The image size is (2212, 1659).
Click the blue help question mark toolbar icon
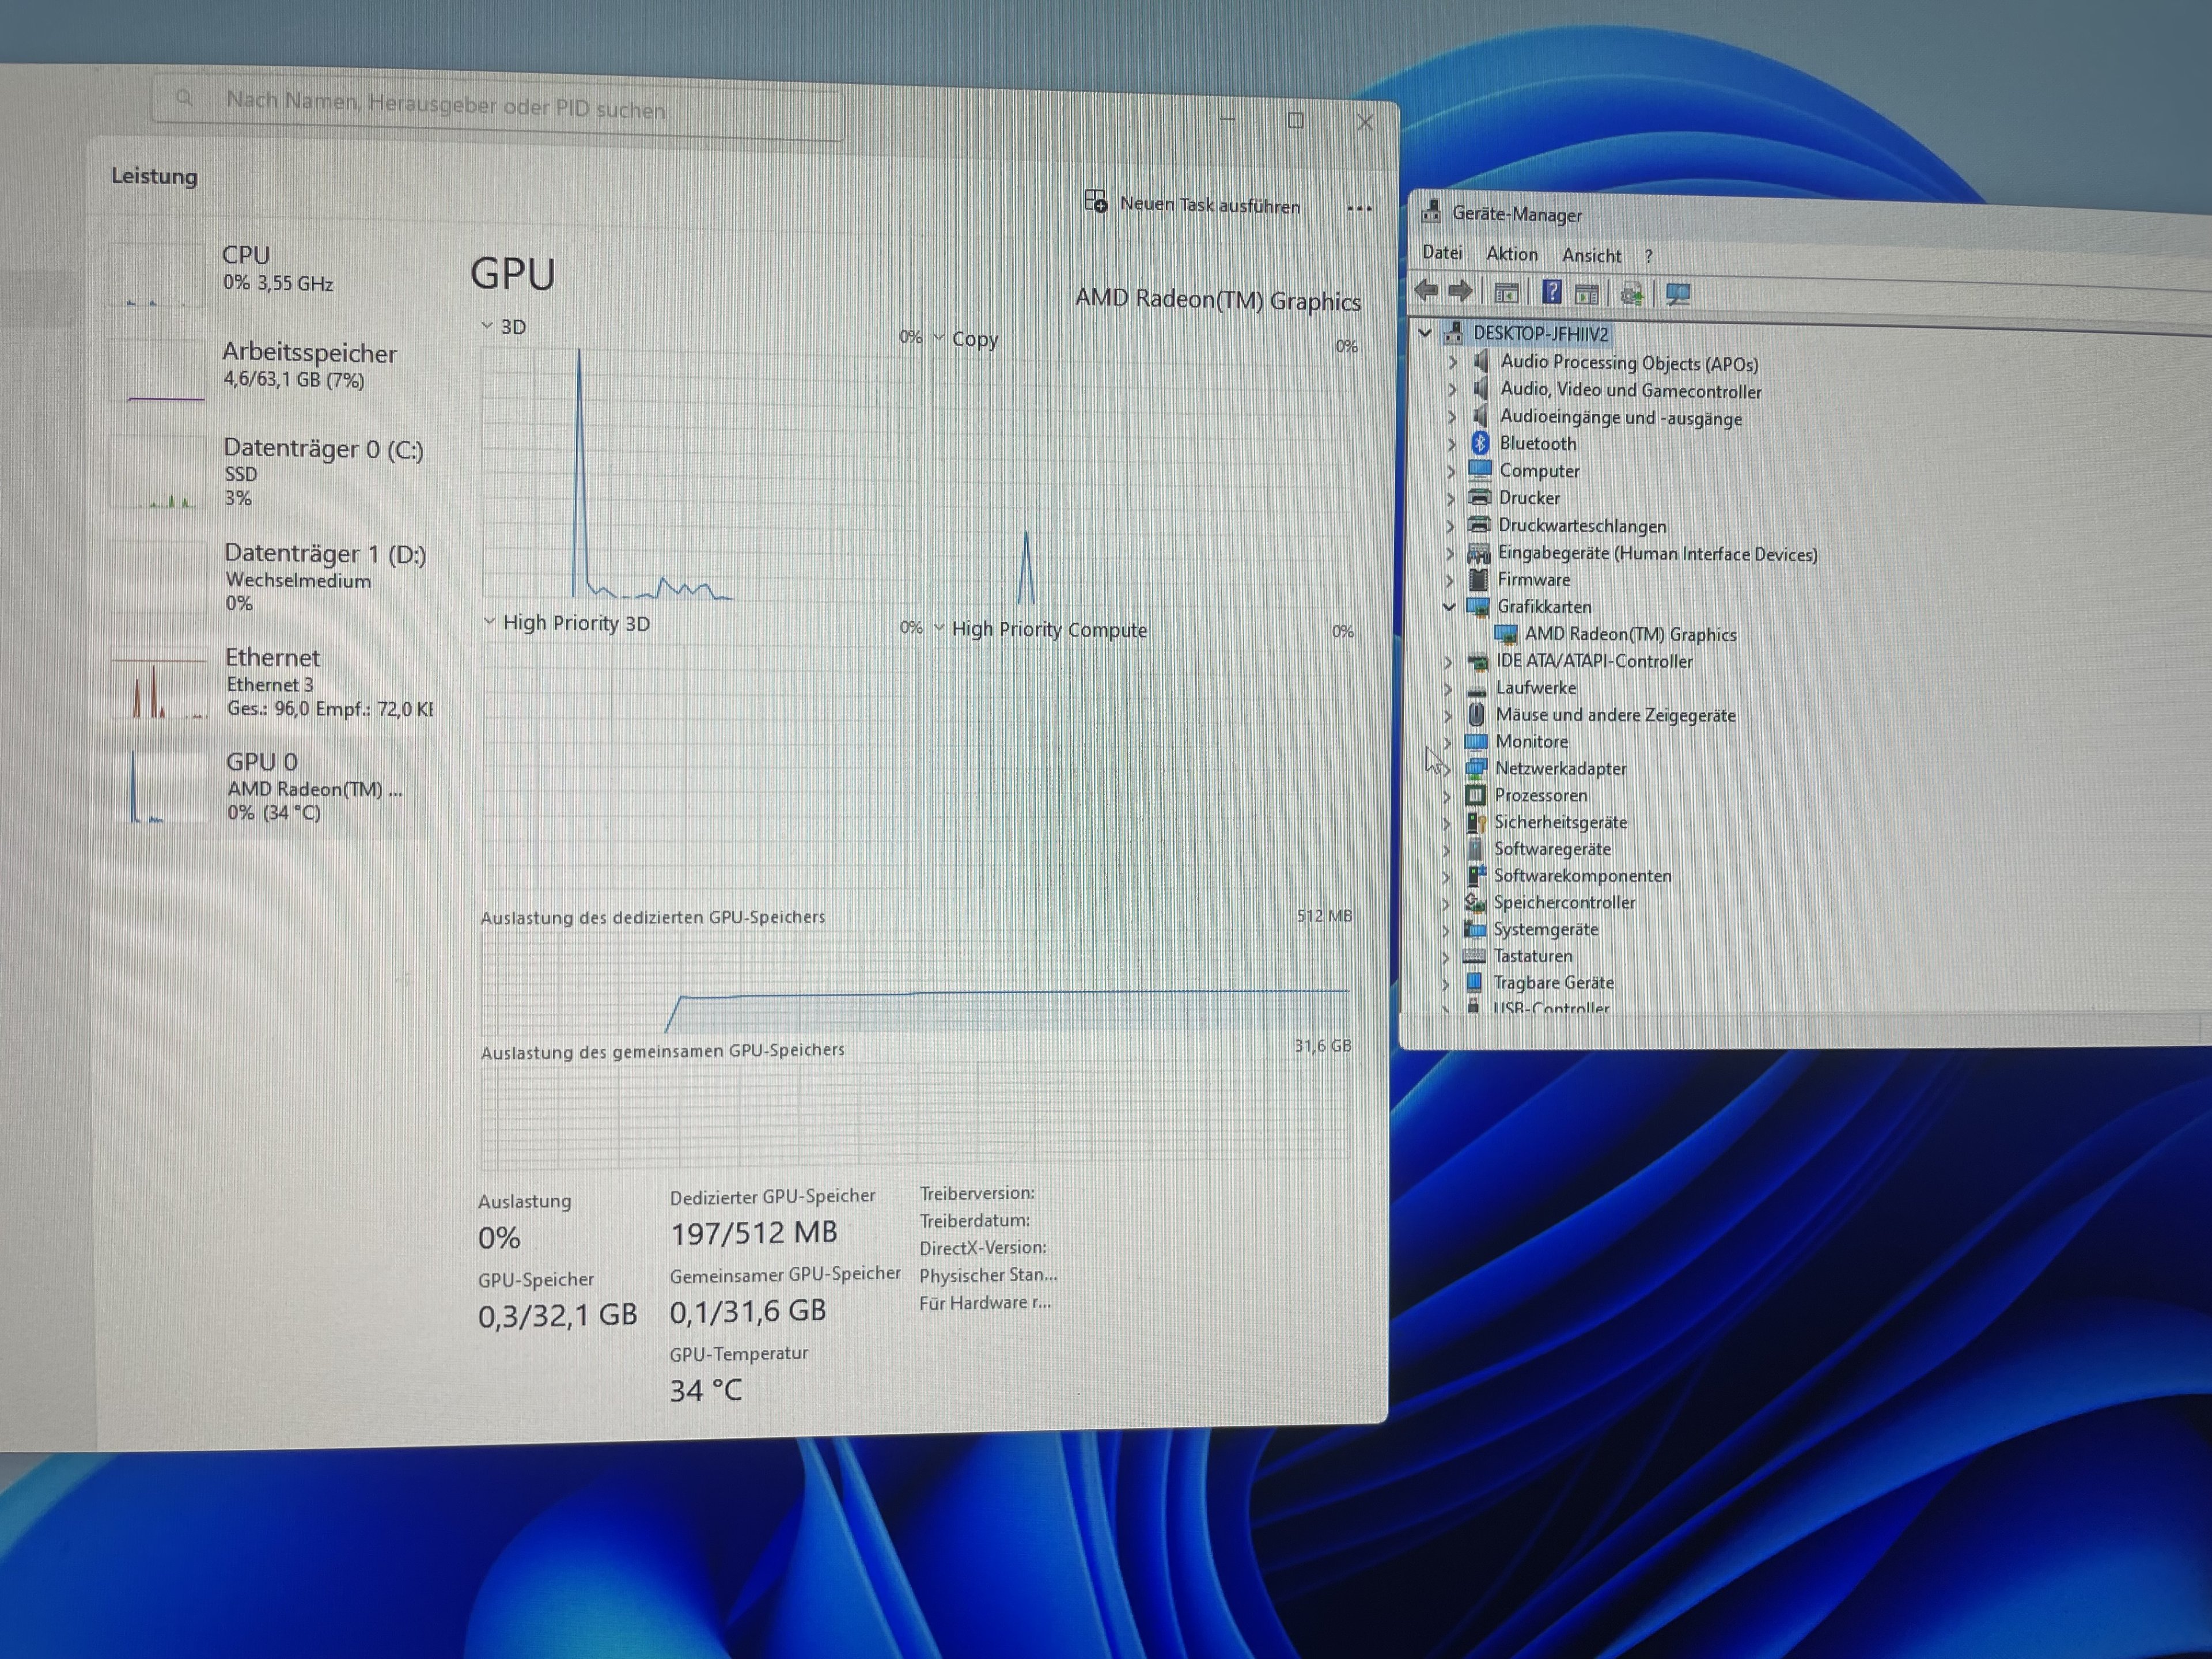tap(1551, 292)
